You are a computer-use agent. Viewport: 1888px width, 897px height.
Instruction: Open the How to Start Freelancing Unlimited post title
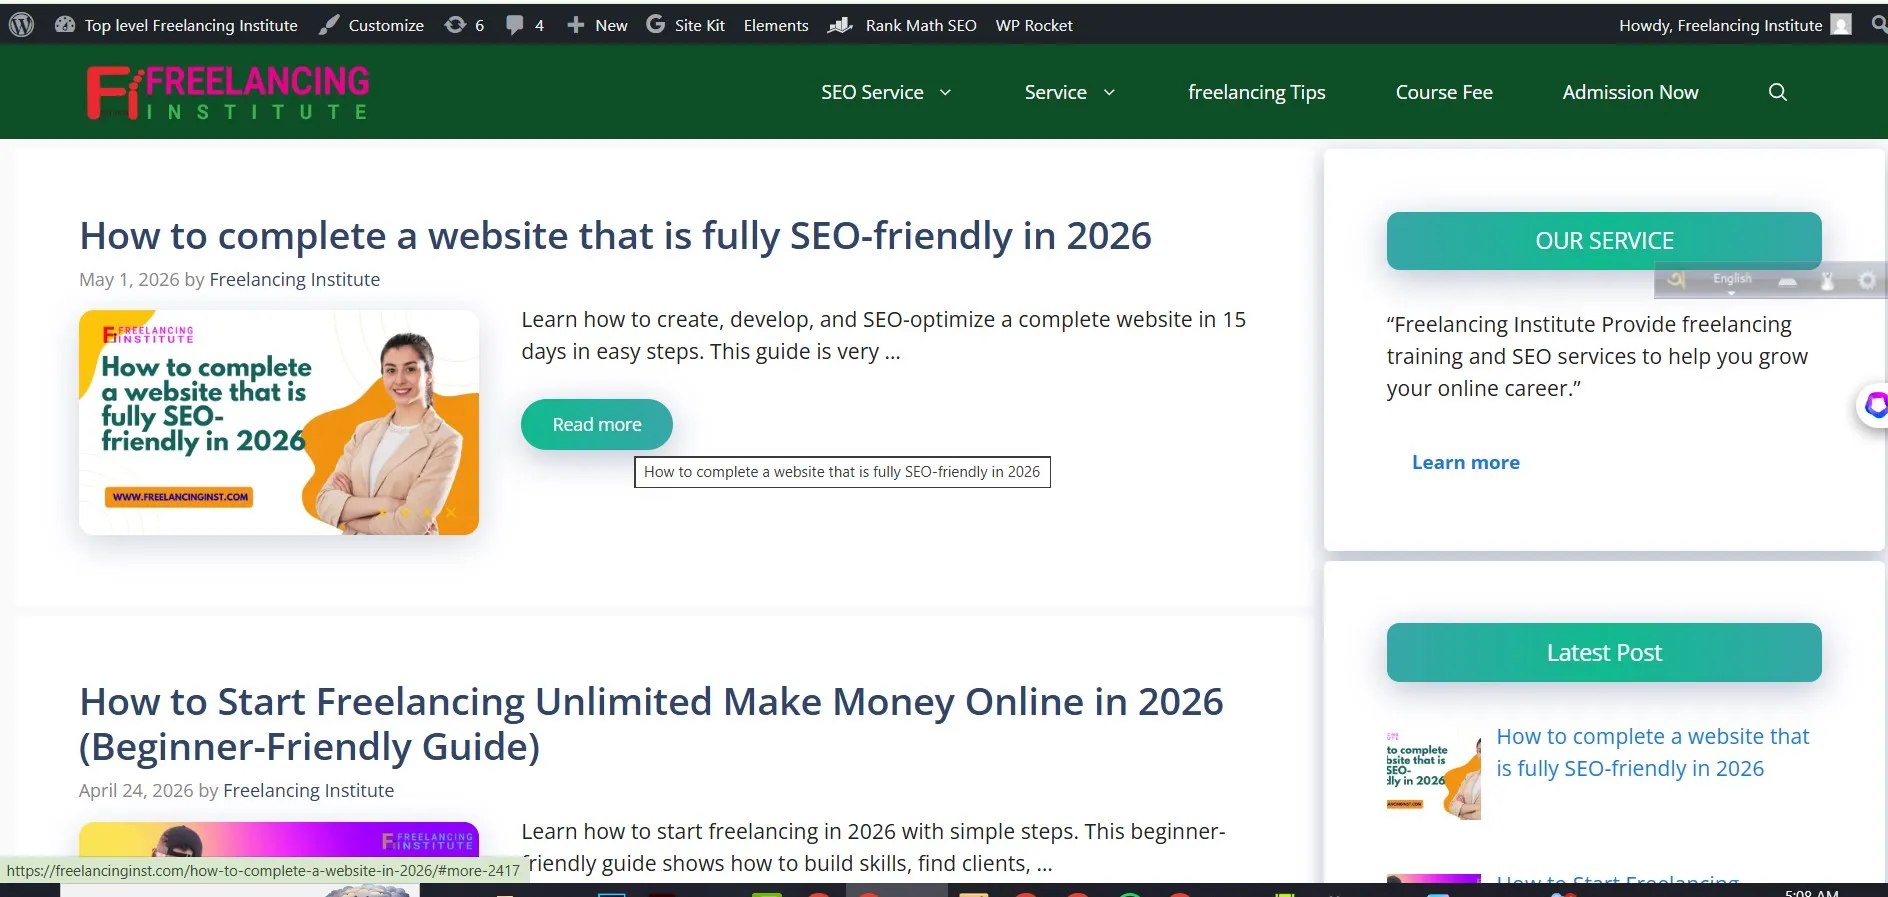(x=651, y=724)
